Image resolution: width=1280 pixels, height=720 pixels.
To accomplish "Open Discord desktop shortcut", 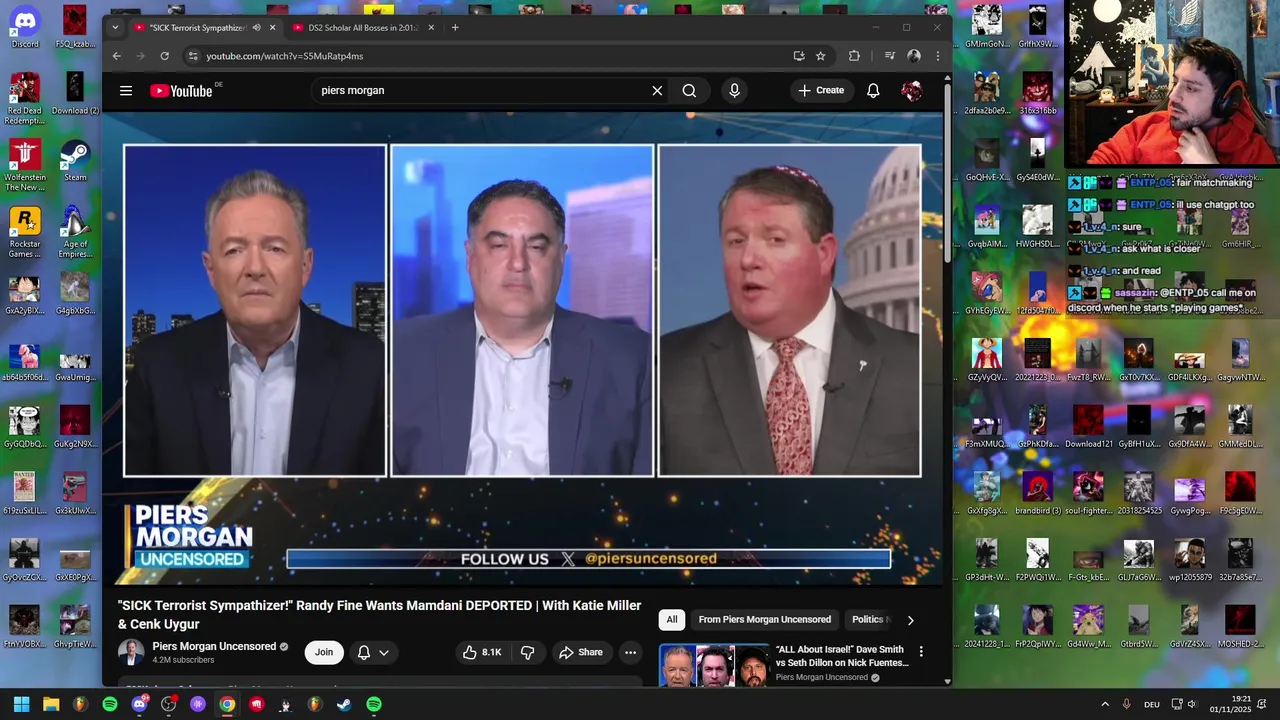I will point(25,26).
